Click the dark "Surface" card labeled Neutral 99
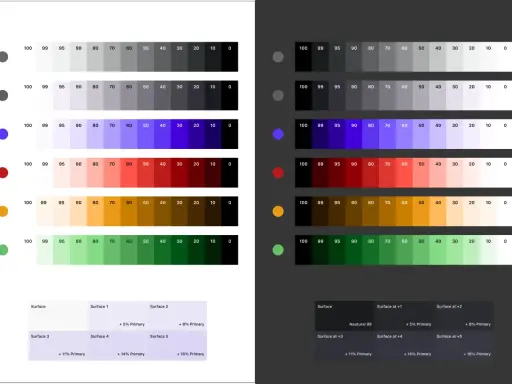 pyautogui.click(x=345, y=316)
